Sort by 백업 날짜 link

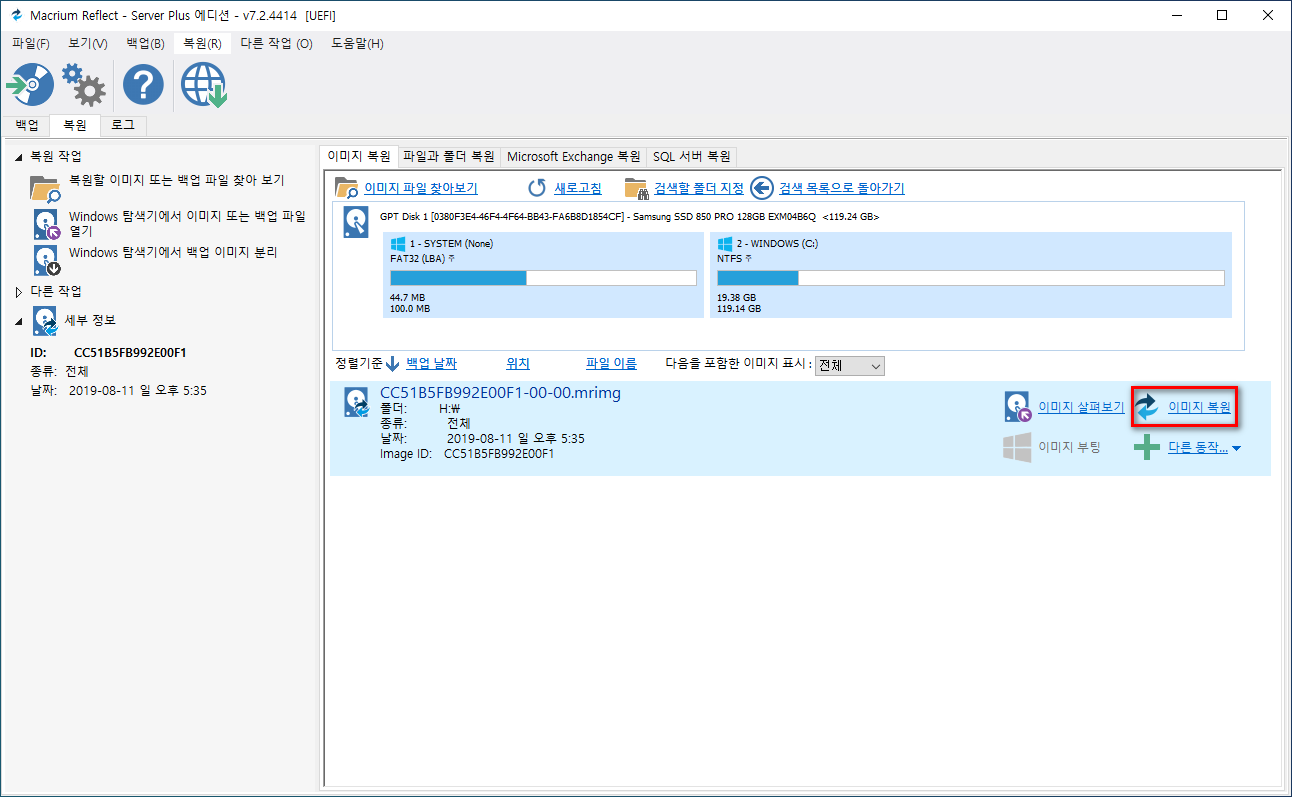coord(431,364)
